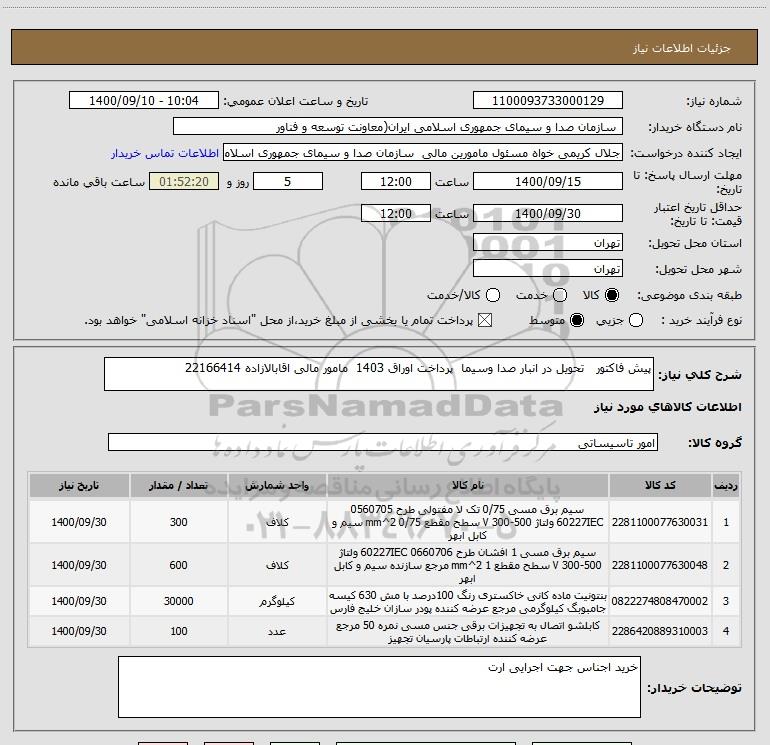Click the buyer organization name field

(397, 128)
